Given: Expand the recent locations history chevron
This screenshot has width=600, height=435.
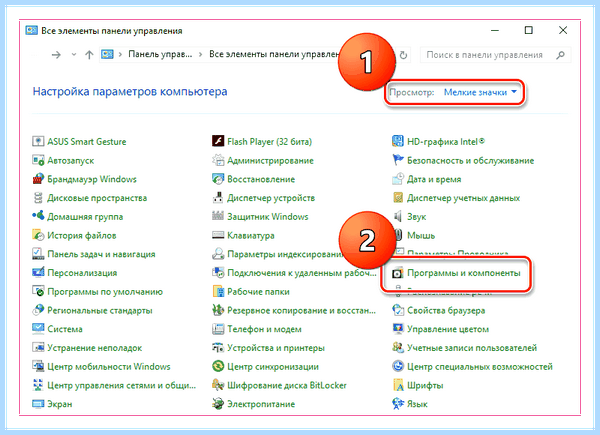Looking at the screenshot, I should click(x=74, y=55).
